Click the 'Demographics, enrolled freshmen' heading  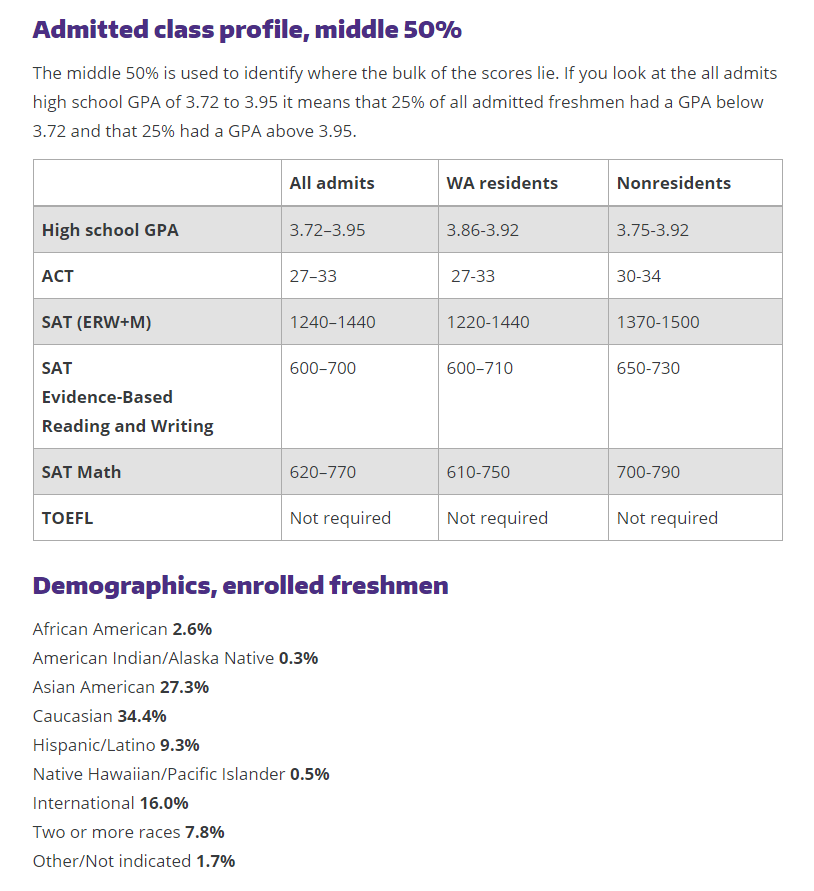[240, 585]
